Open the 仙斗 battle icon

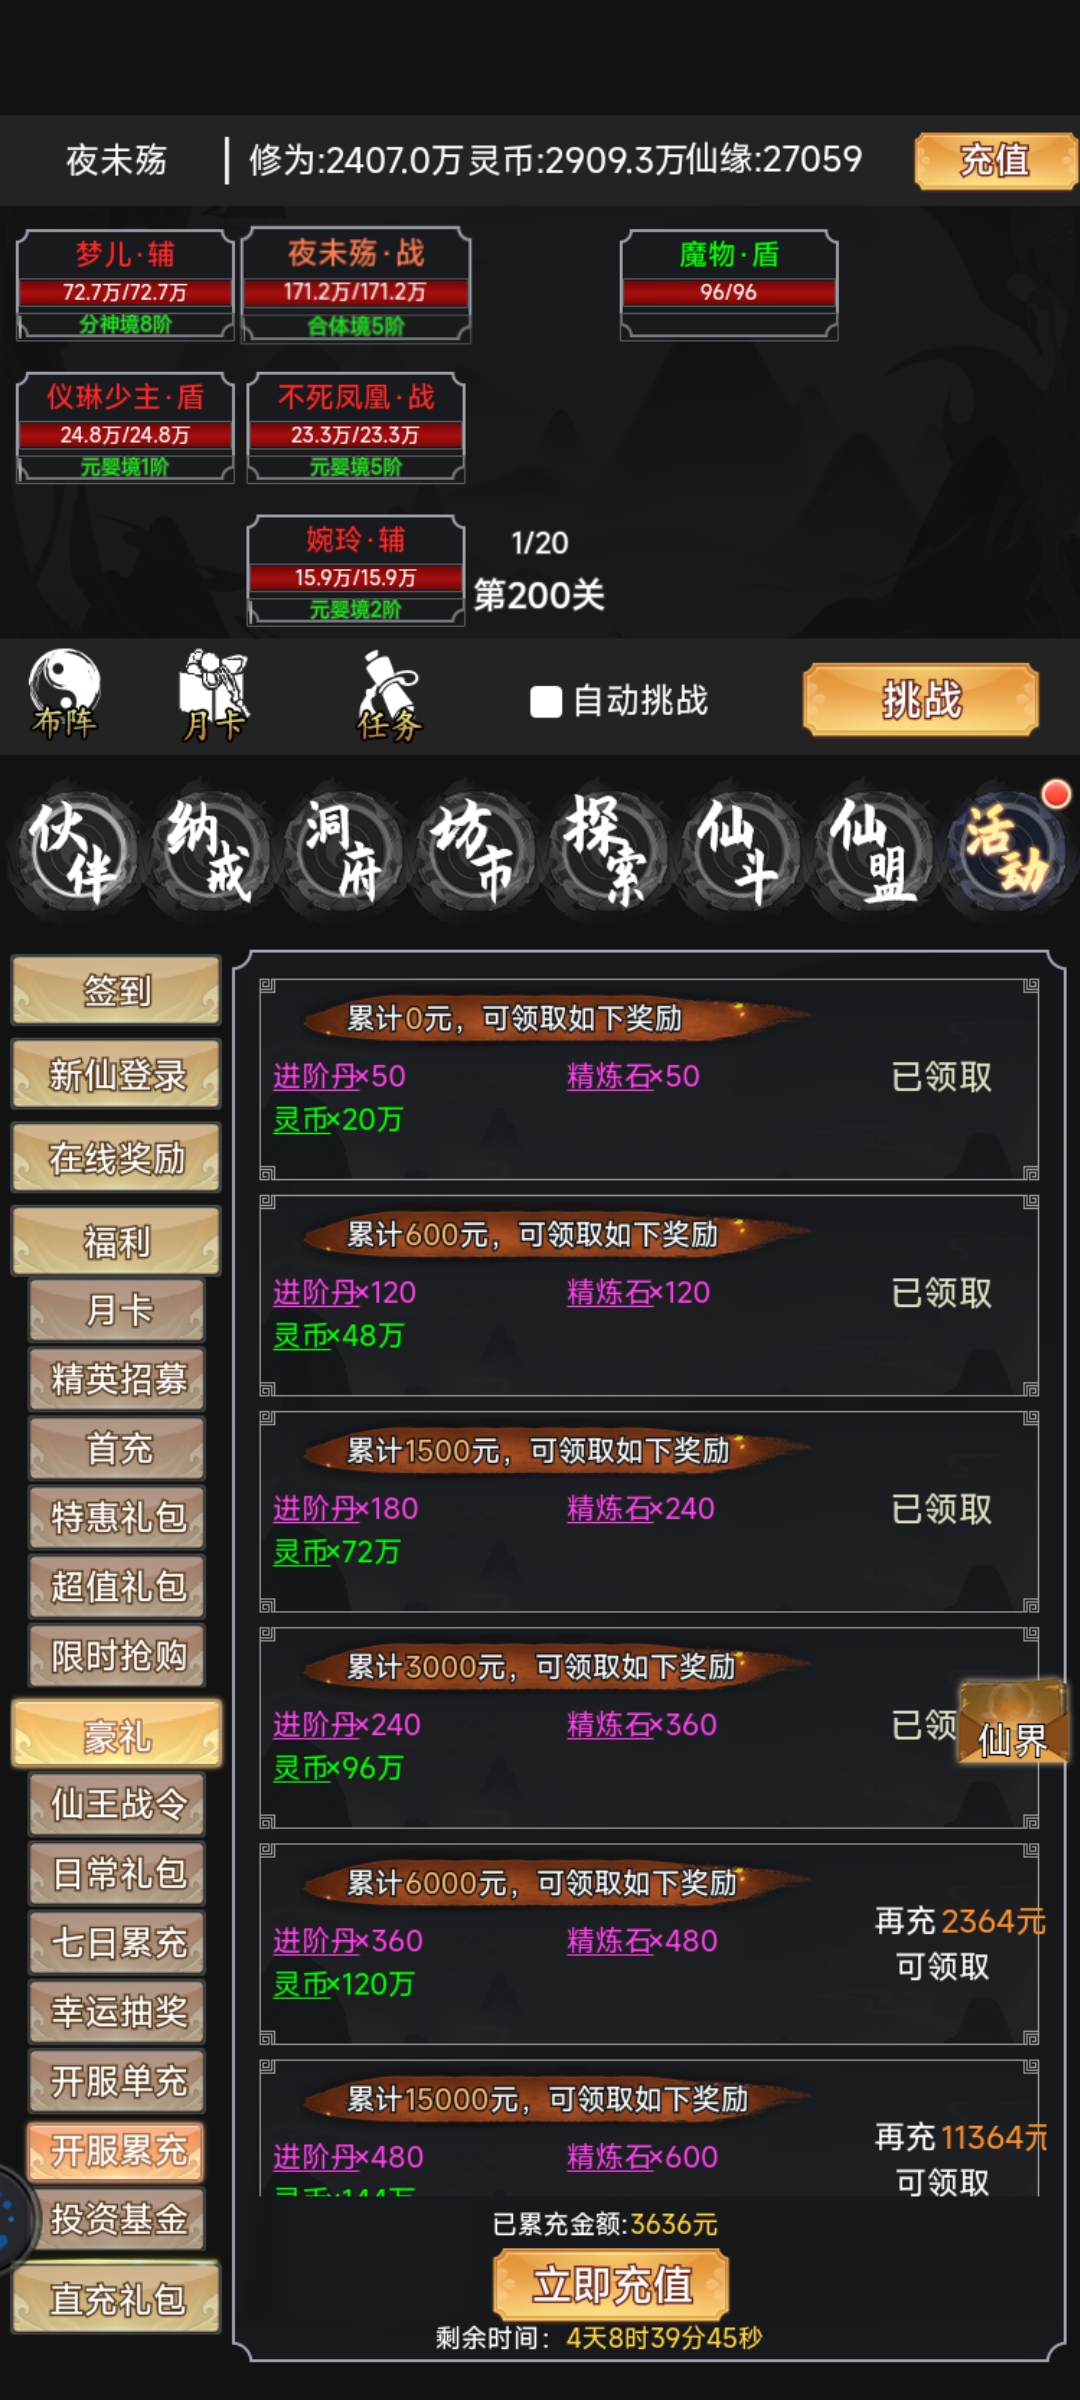(x=740, y=851)
